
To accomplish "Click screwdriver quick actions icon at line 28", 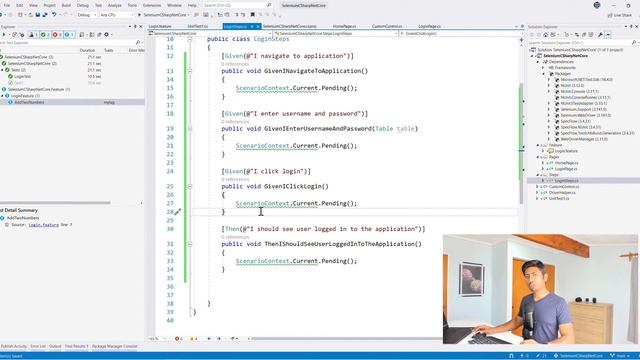I will tap(178, 212).
